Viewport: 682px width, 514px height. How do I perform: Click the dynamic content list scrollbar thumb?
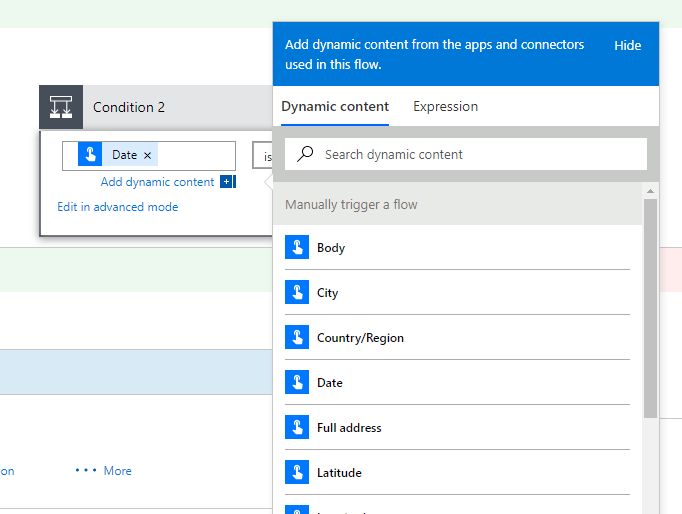(x=650, y=305)
